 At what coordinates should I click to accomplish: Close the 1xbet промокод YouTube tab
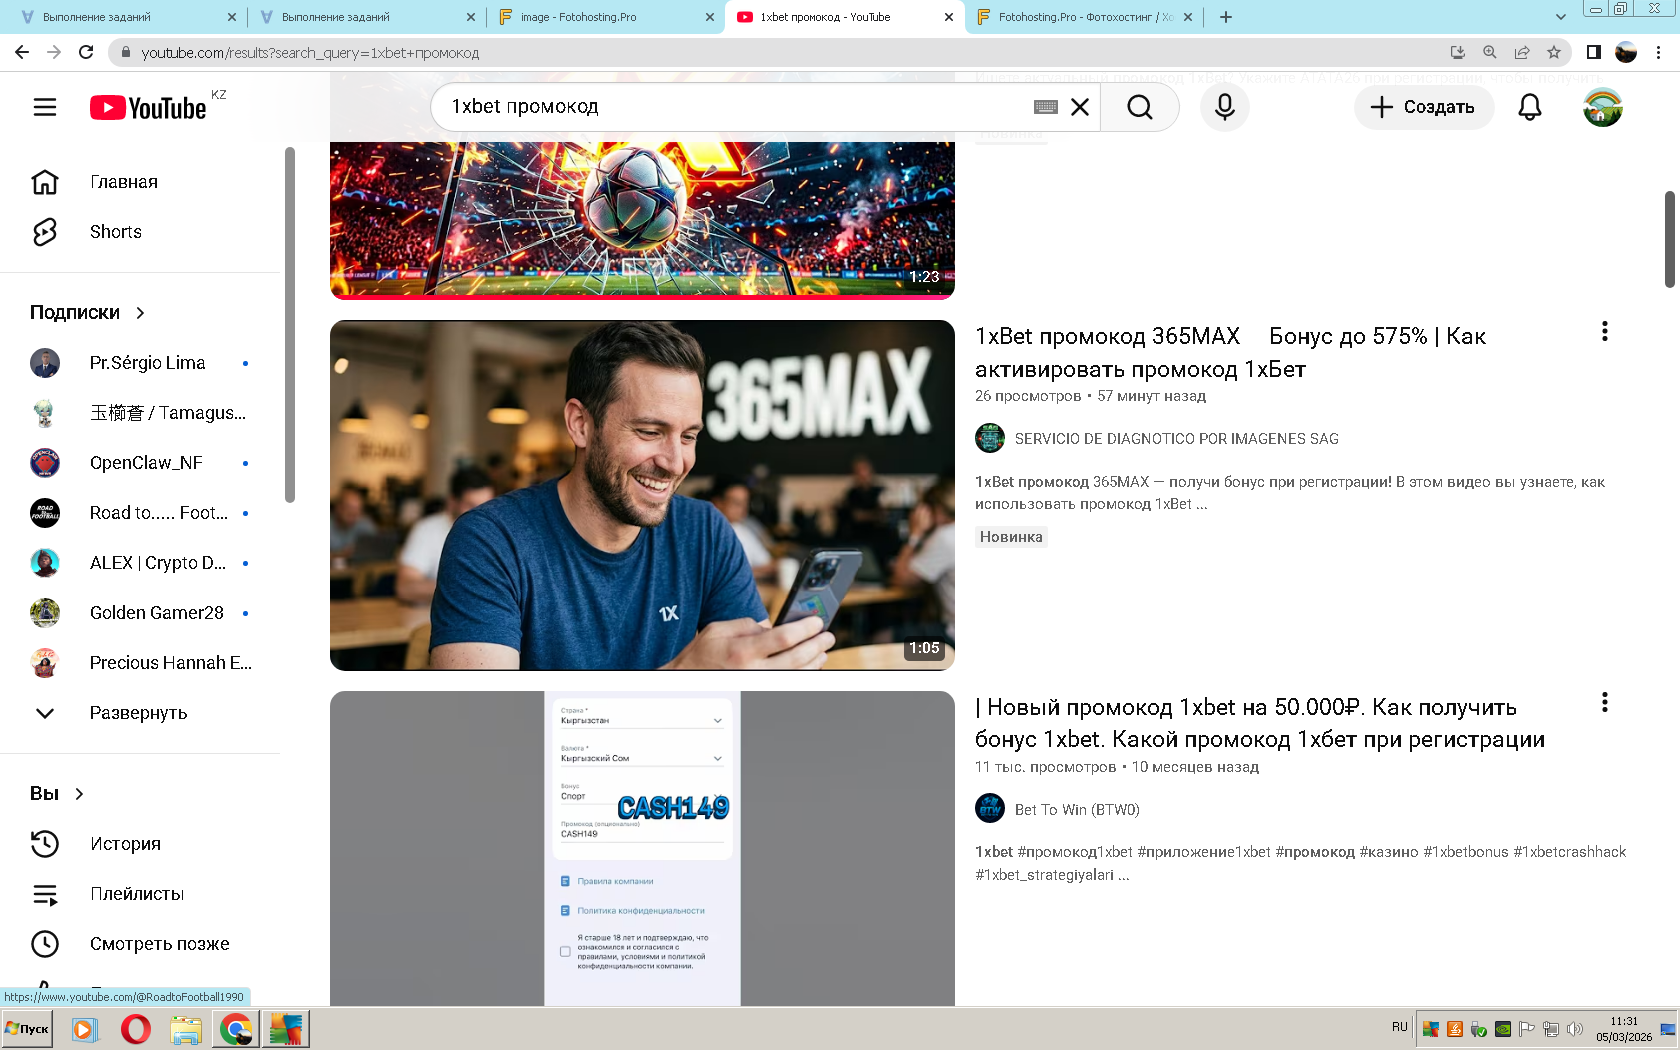pyautogui.click(x=949, y=17)
